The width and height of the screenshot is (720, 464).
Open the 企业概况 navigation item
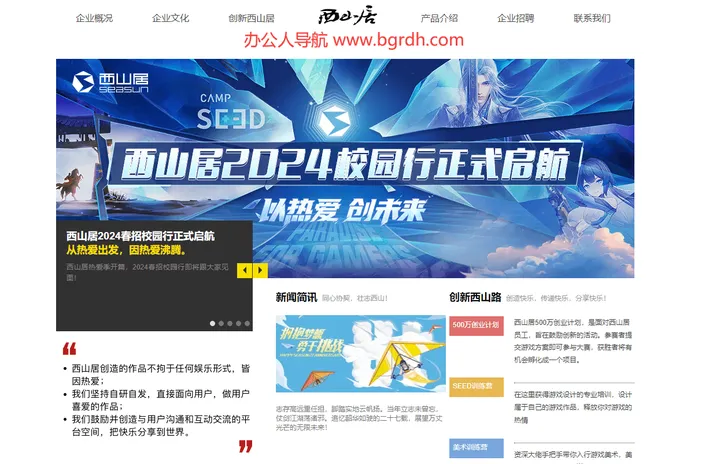(94, 18)
